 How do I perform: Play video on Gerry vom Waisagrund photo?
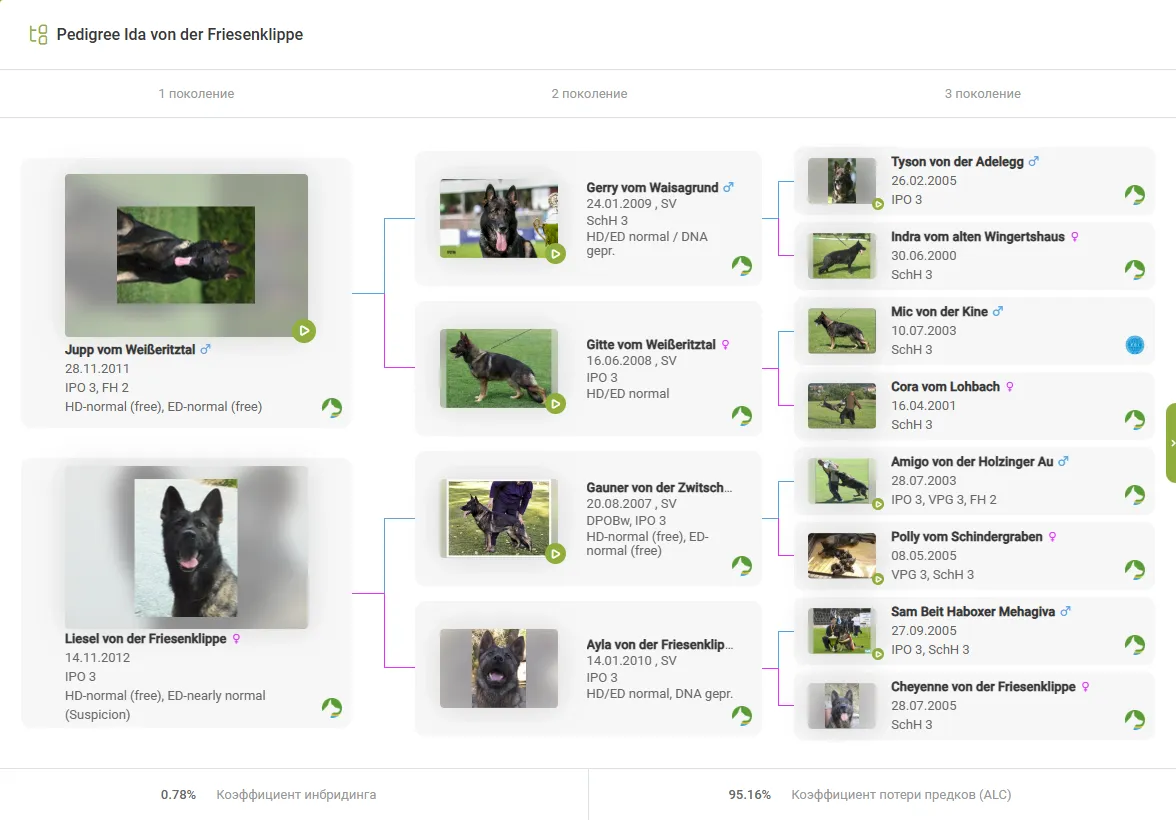pos(556,254)
